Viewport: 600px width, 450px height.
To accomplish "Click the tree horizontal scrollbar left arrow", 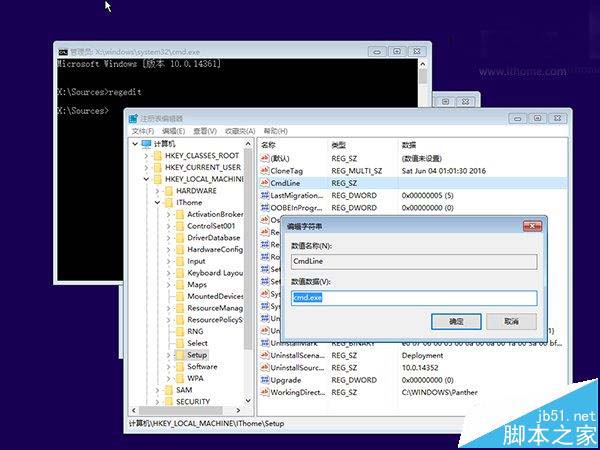I will point(134,410).
